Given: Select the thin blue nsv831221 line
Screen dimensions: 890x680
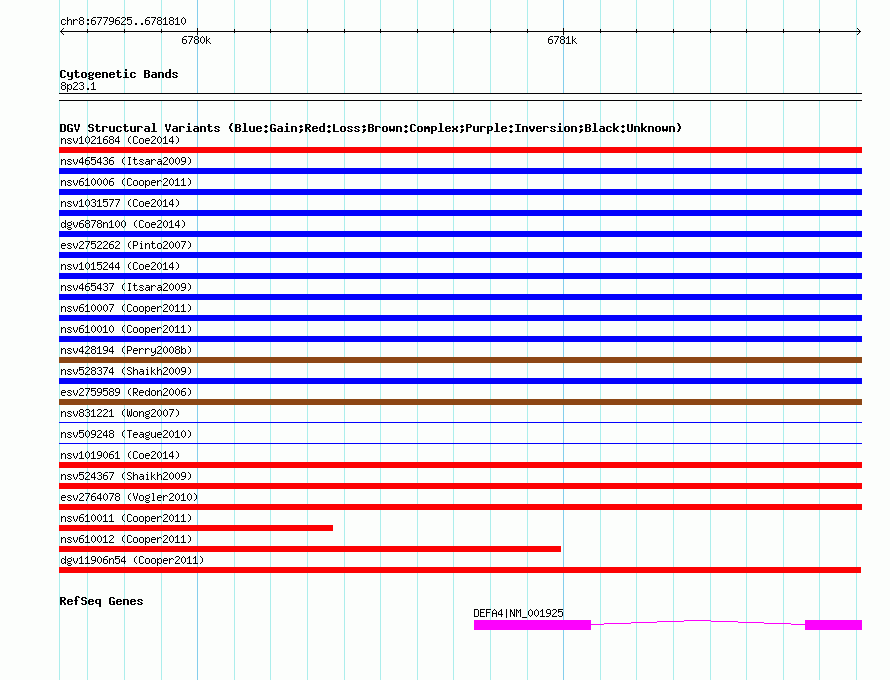Looking at the screenshot, I should click(460, 423).
